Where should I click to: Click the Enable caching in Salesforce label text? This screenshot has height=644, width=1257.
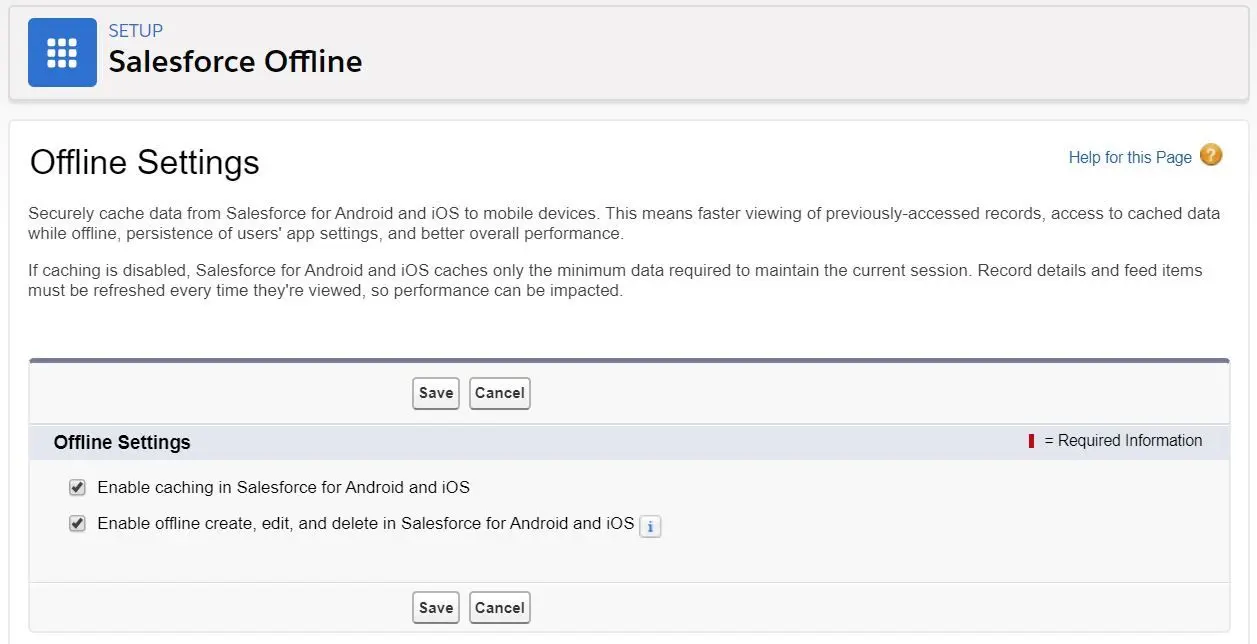click(x=283, y=488)
